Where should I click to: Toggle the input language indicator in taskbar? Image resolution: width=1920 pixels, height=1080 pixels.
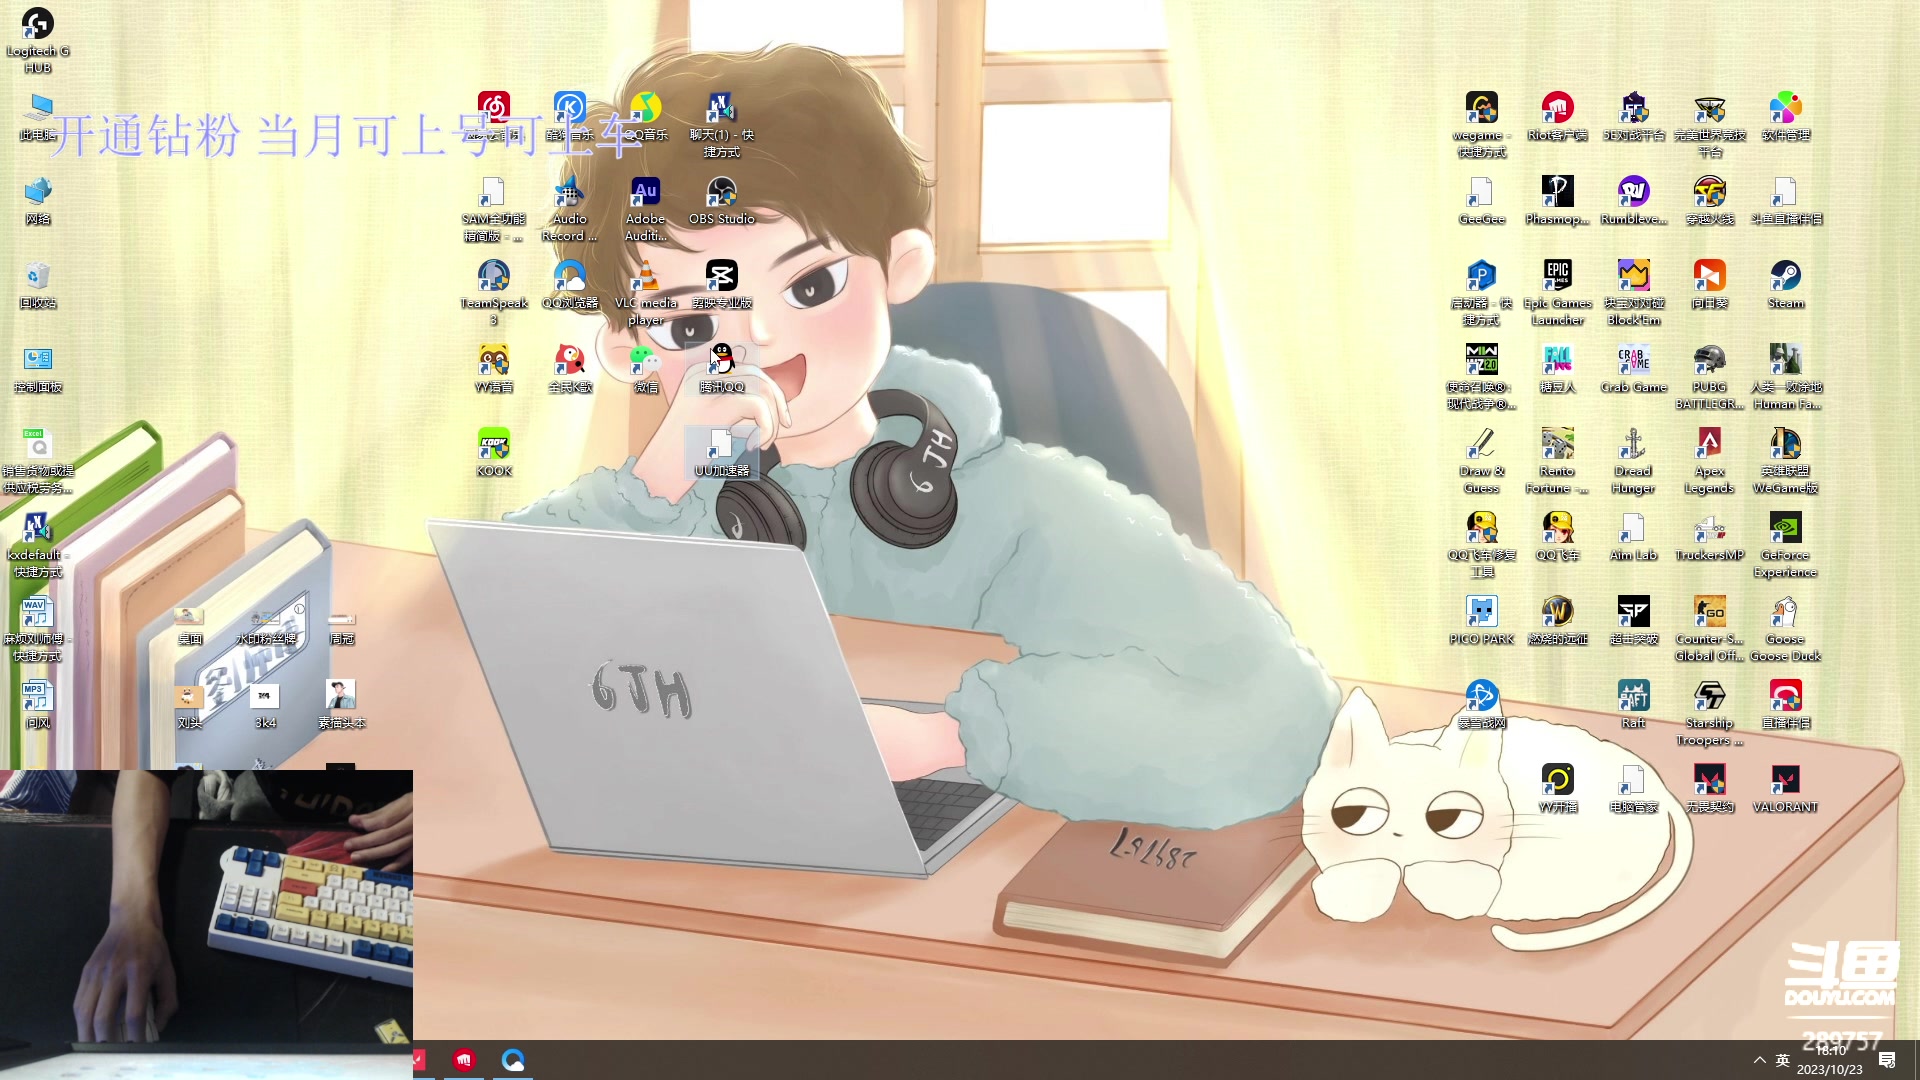pyautogui.click(x=1782, y=1060)
